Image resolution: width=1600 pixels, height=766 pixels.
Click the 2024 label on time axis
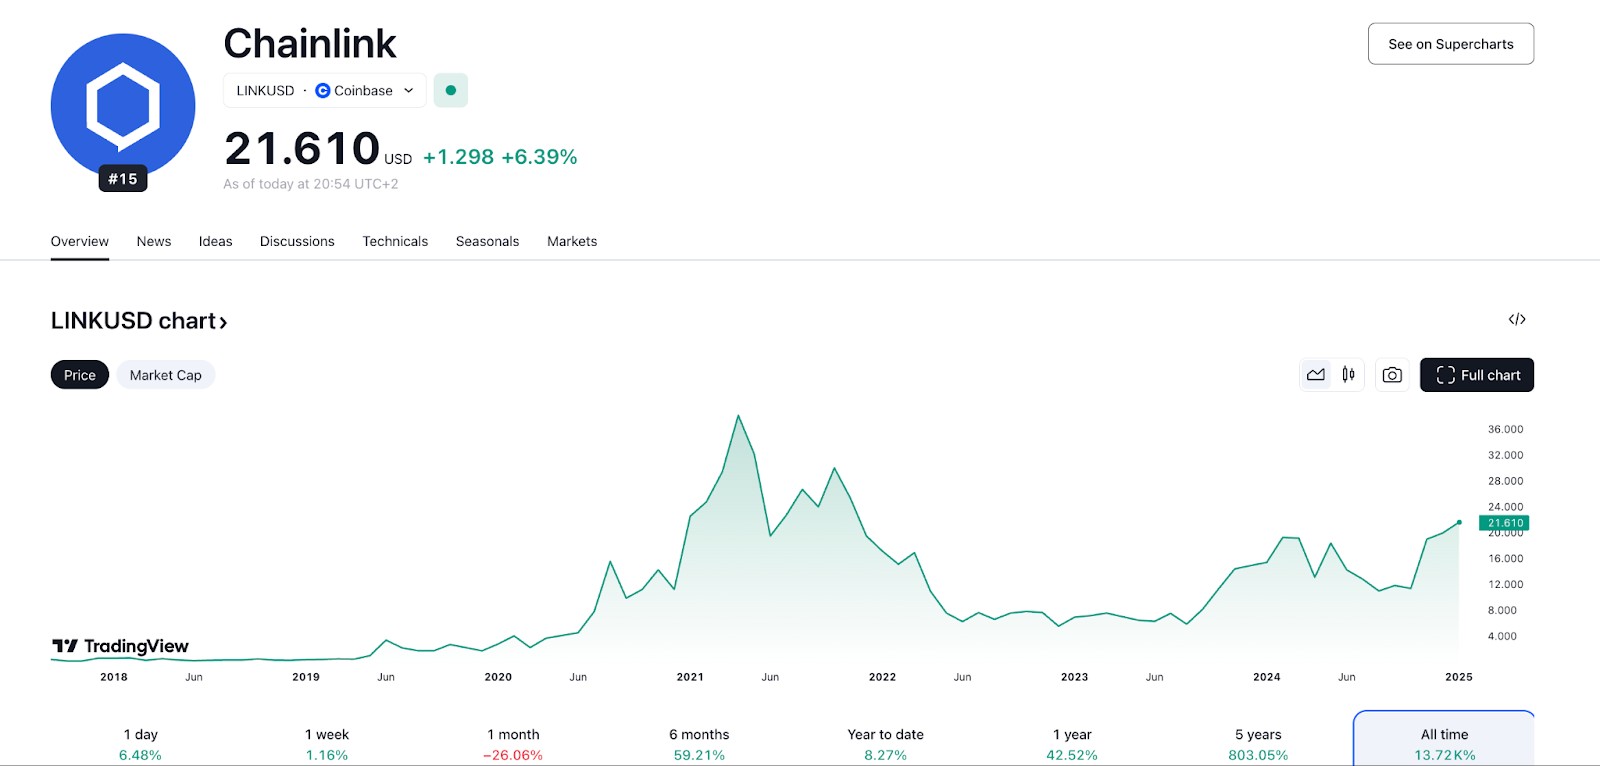[x=1267, y=677]
